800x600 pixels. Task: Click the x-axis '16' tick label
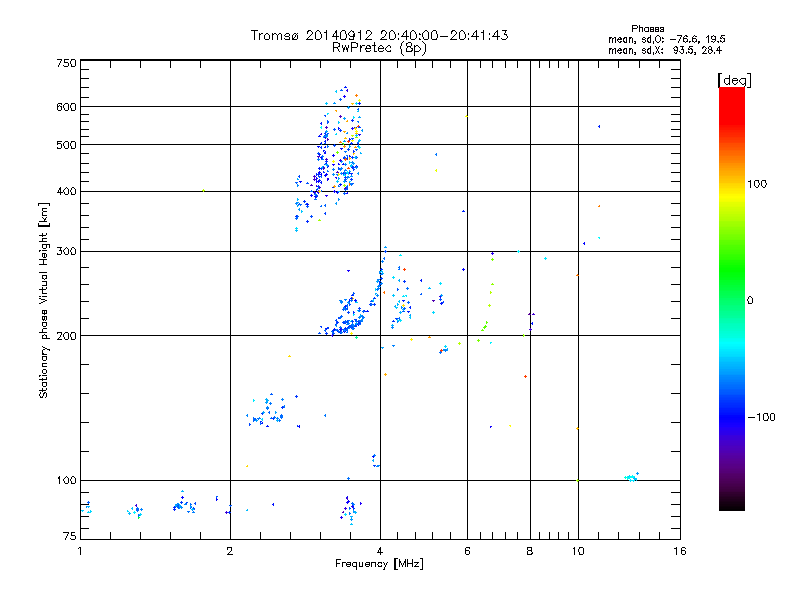click(680, 551)
